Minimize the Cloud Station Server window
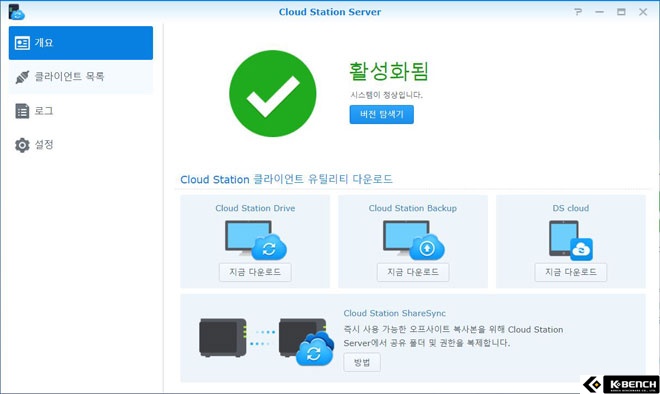This screenshot has width=660, height=394. (599, 12)
